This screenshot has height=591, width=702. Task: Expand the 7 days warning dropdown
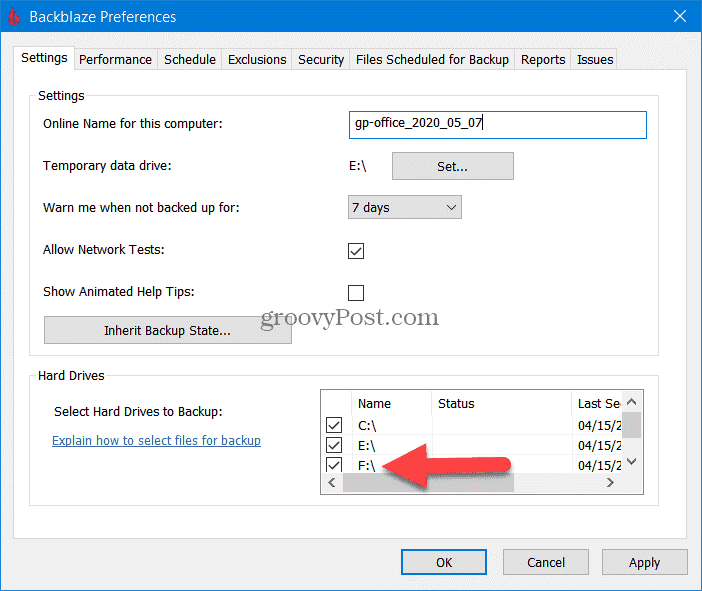[x=405, y=207]
